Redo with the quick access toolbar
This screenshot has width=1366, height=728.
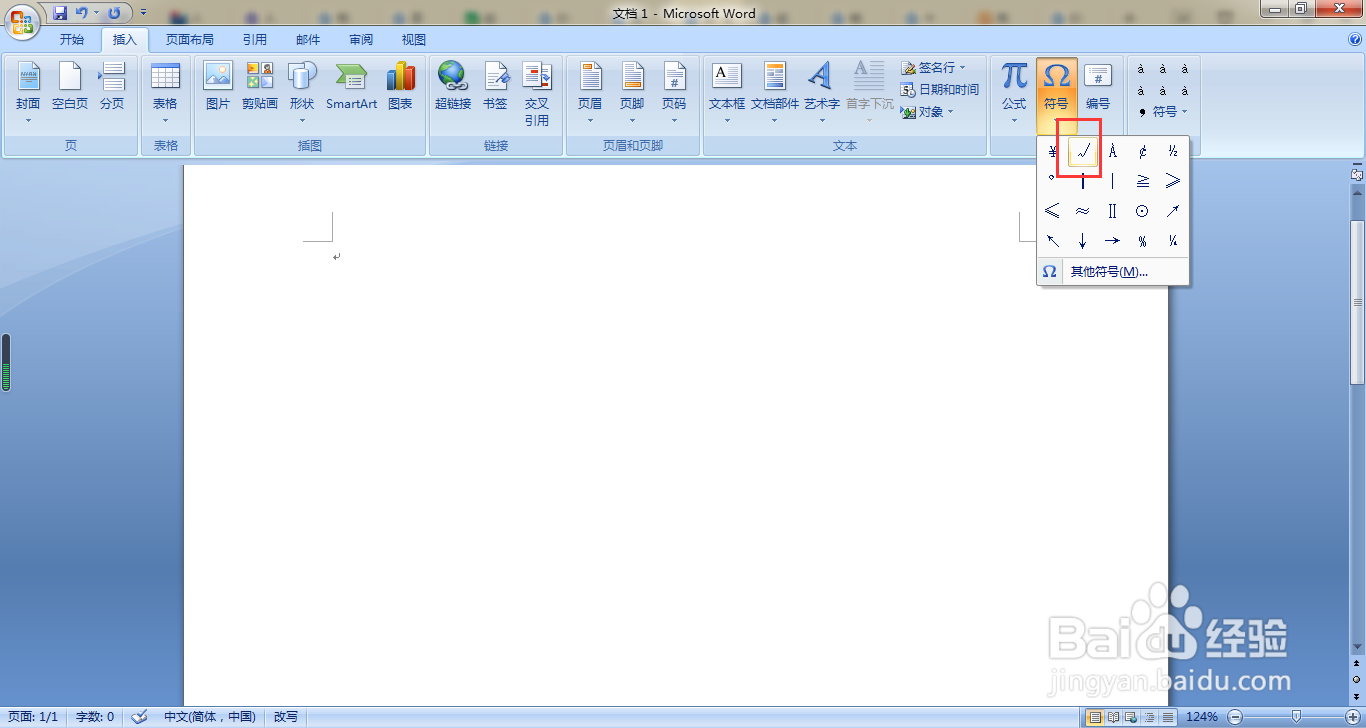pyautogui.click(x=114, y=13)
